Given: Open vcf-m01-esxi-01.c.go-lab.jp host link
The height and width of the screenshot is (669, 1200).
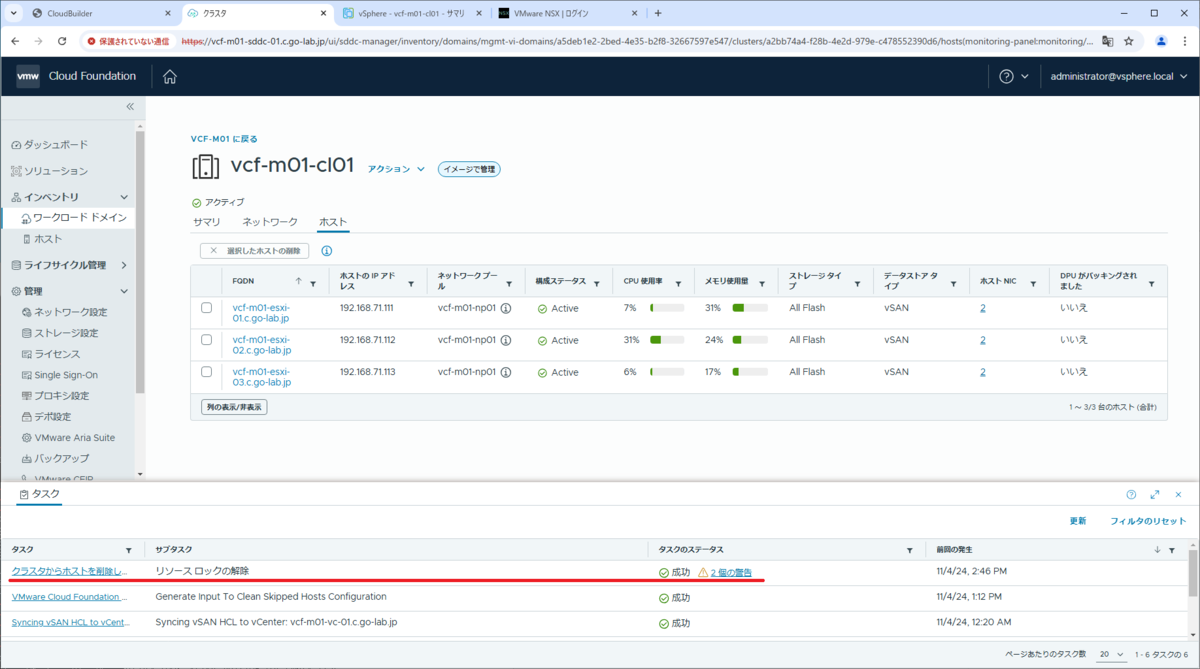Looking at the screenshot, I should [x=262, y=313].
